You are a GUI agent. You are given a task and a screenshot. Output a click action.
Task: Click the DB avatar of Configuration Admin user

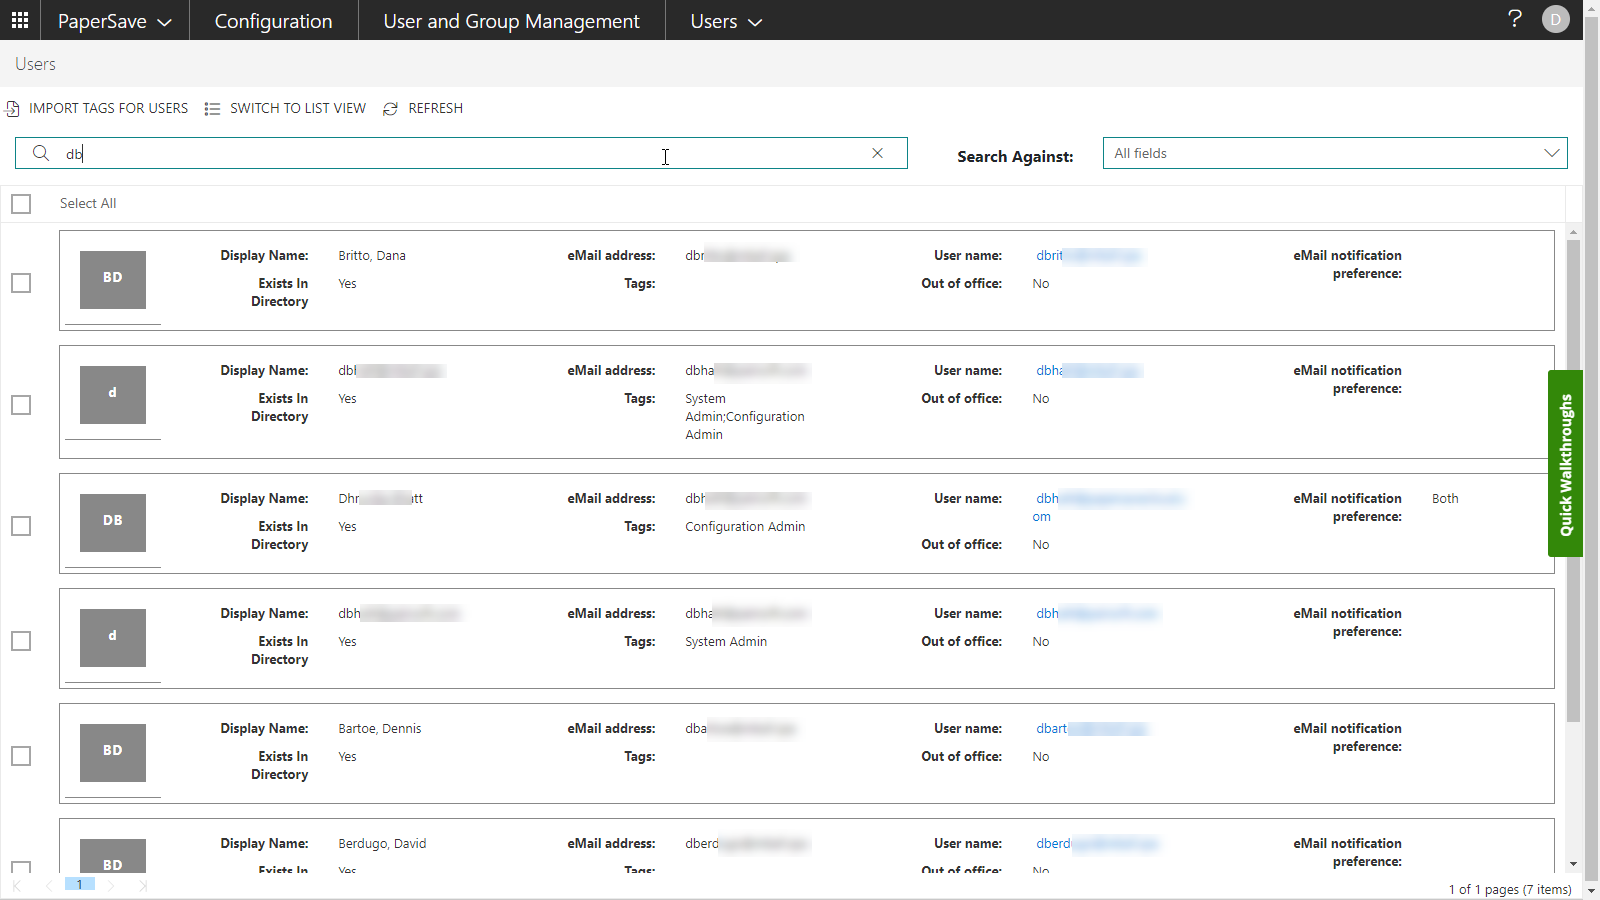pyautogui.click(x=113, y=522)
